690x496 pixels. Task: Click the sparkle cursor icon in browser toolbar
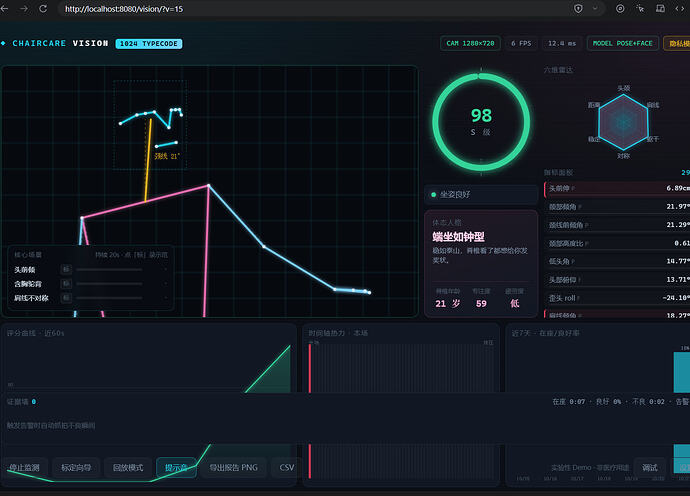[x=640, y=8]
